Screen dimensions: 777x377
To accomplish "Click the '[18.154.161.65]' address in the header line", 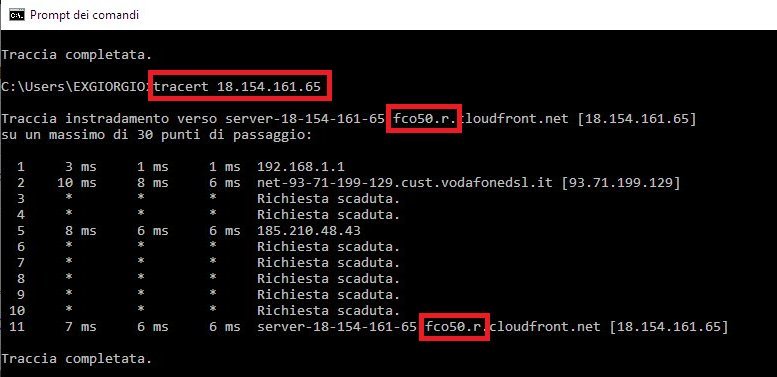I will pyautogui.click(x=637, y=119).
